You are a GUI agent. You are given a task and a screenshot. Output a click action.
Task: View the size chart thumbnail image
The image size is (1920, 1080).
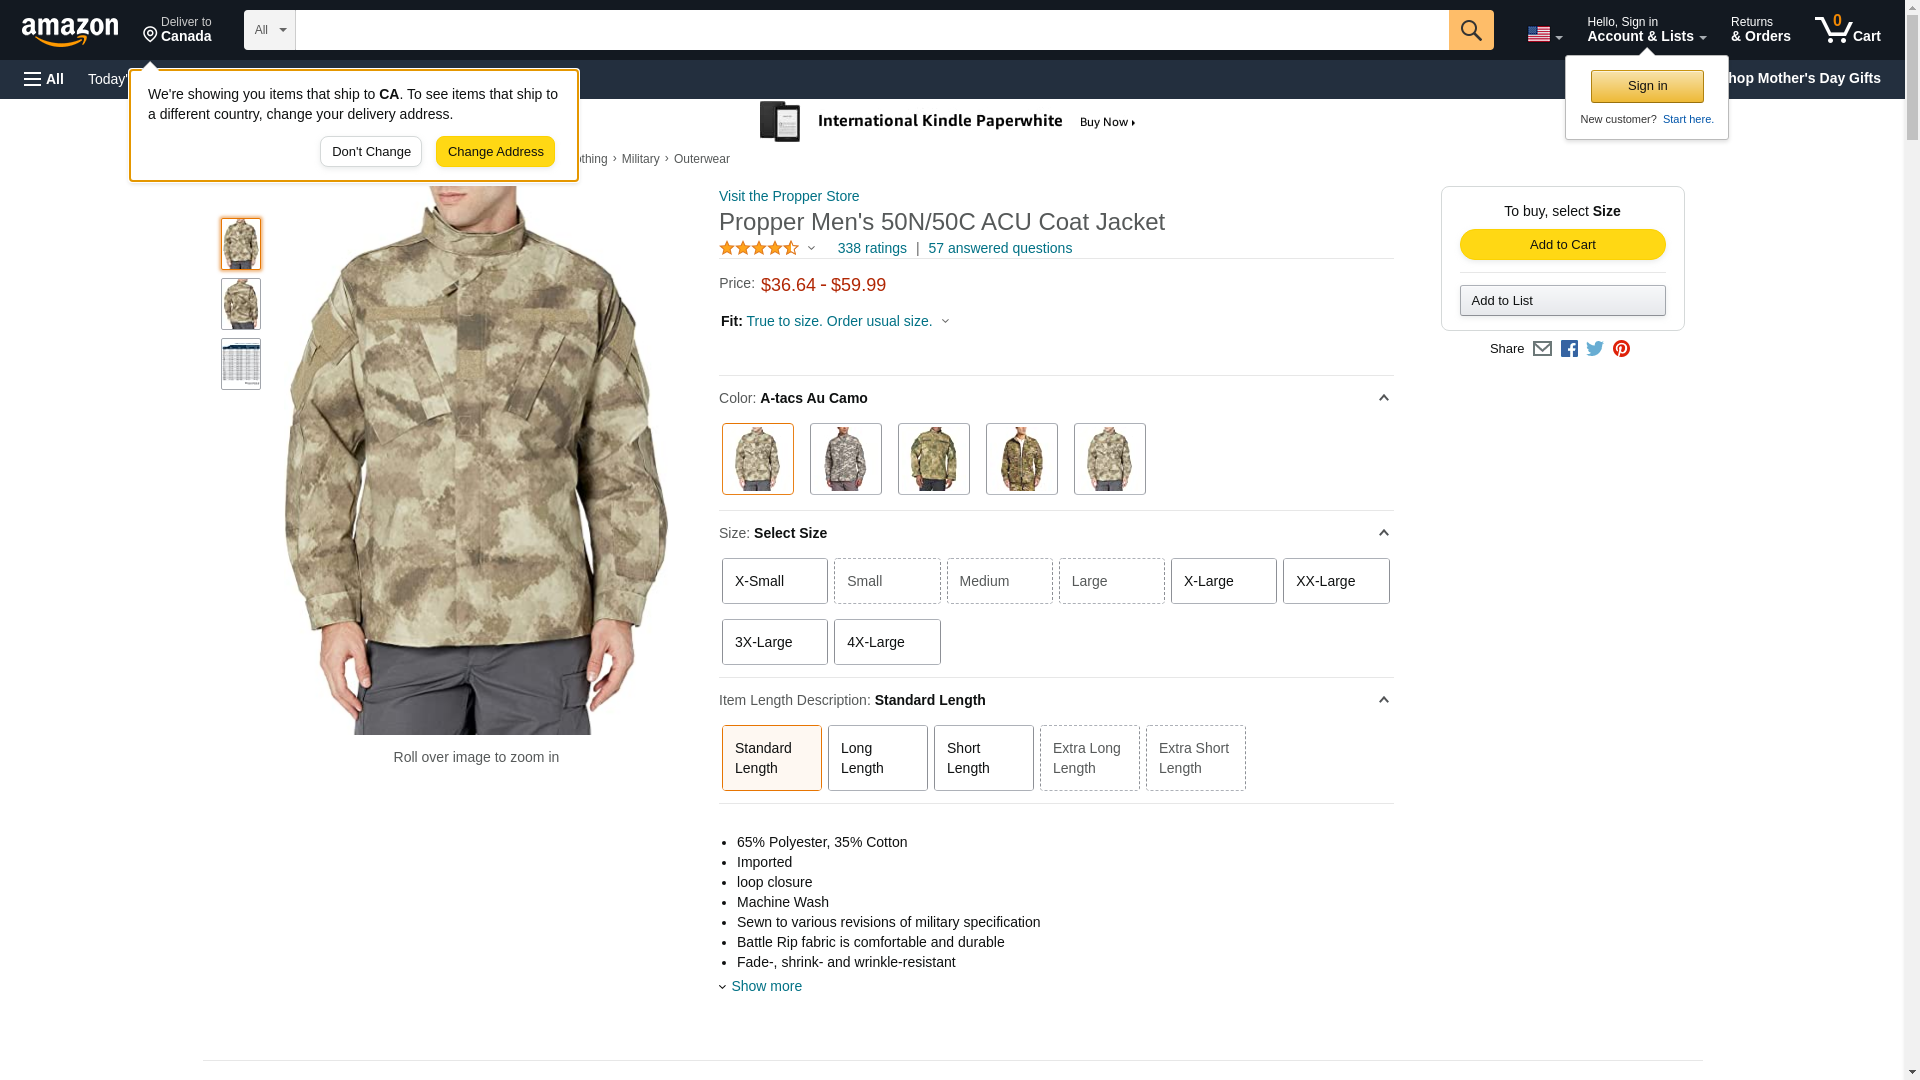click(241, 364)
